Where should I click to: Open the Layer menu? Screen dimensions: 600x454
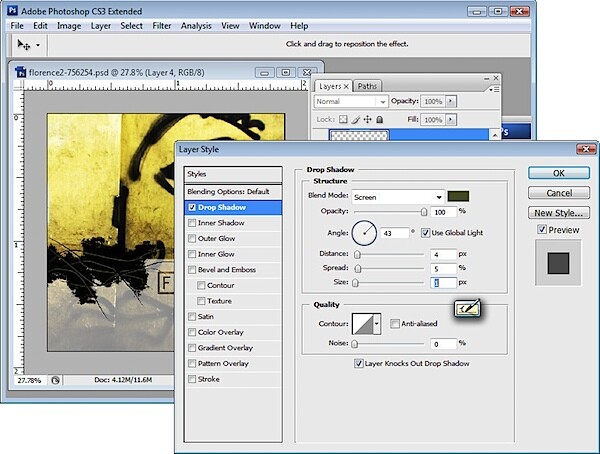(x=101, y=26)
